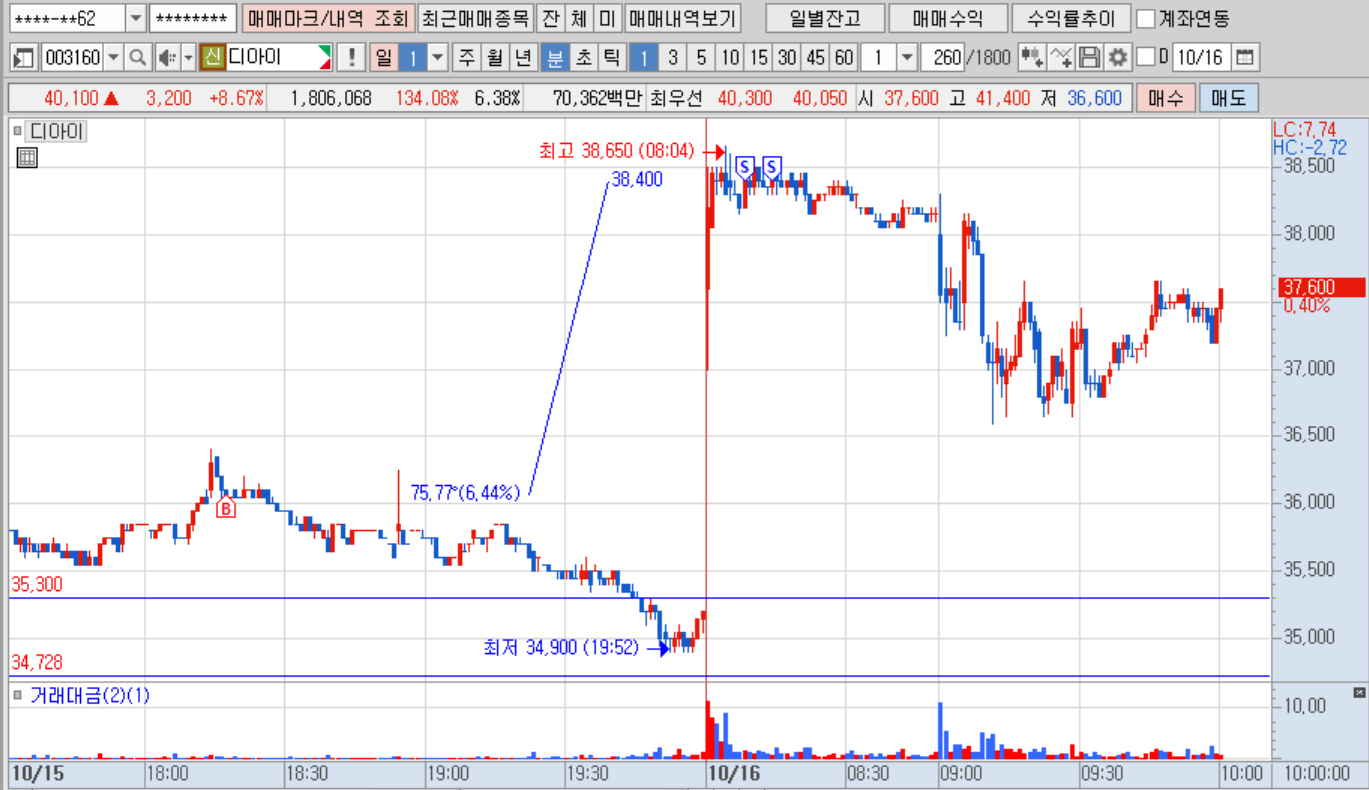Click the green 신 badge icon

click(x=212, y=57)
